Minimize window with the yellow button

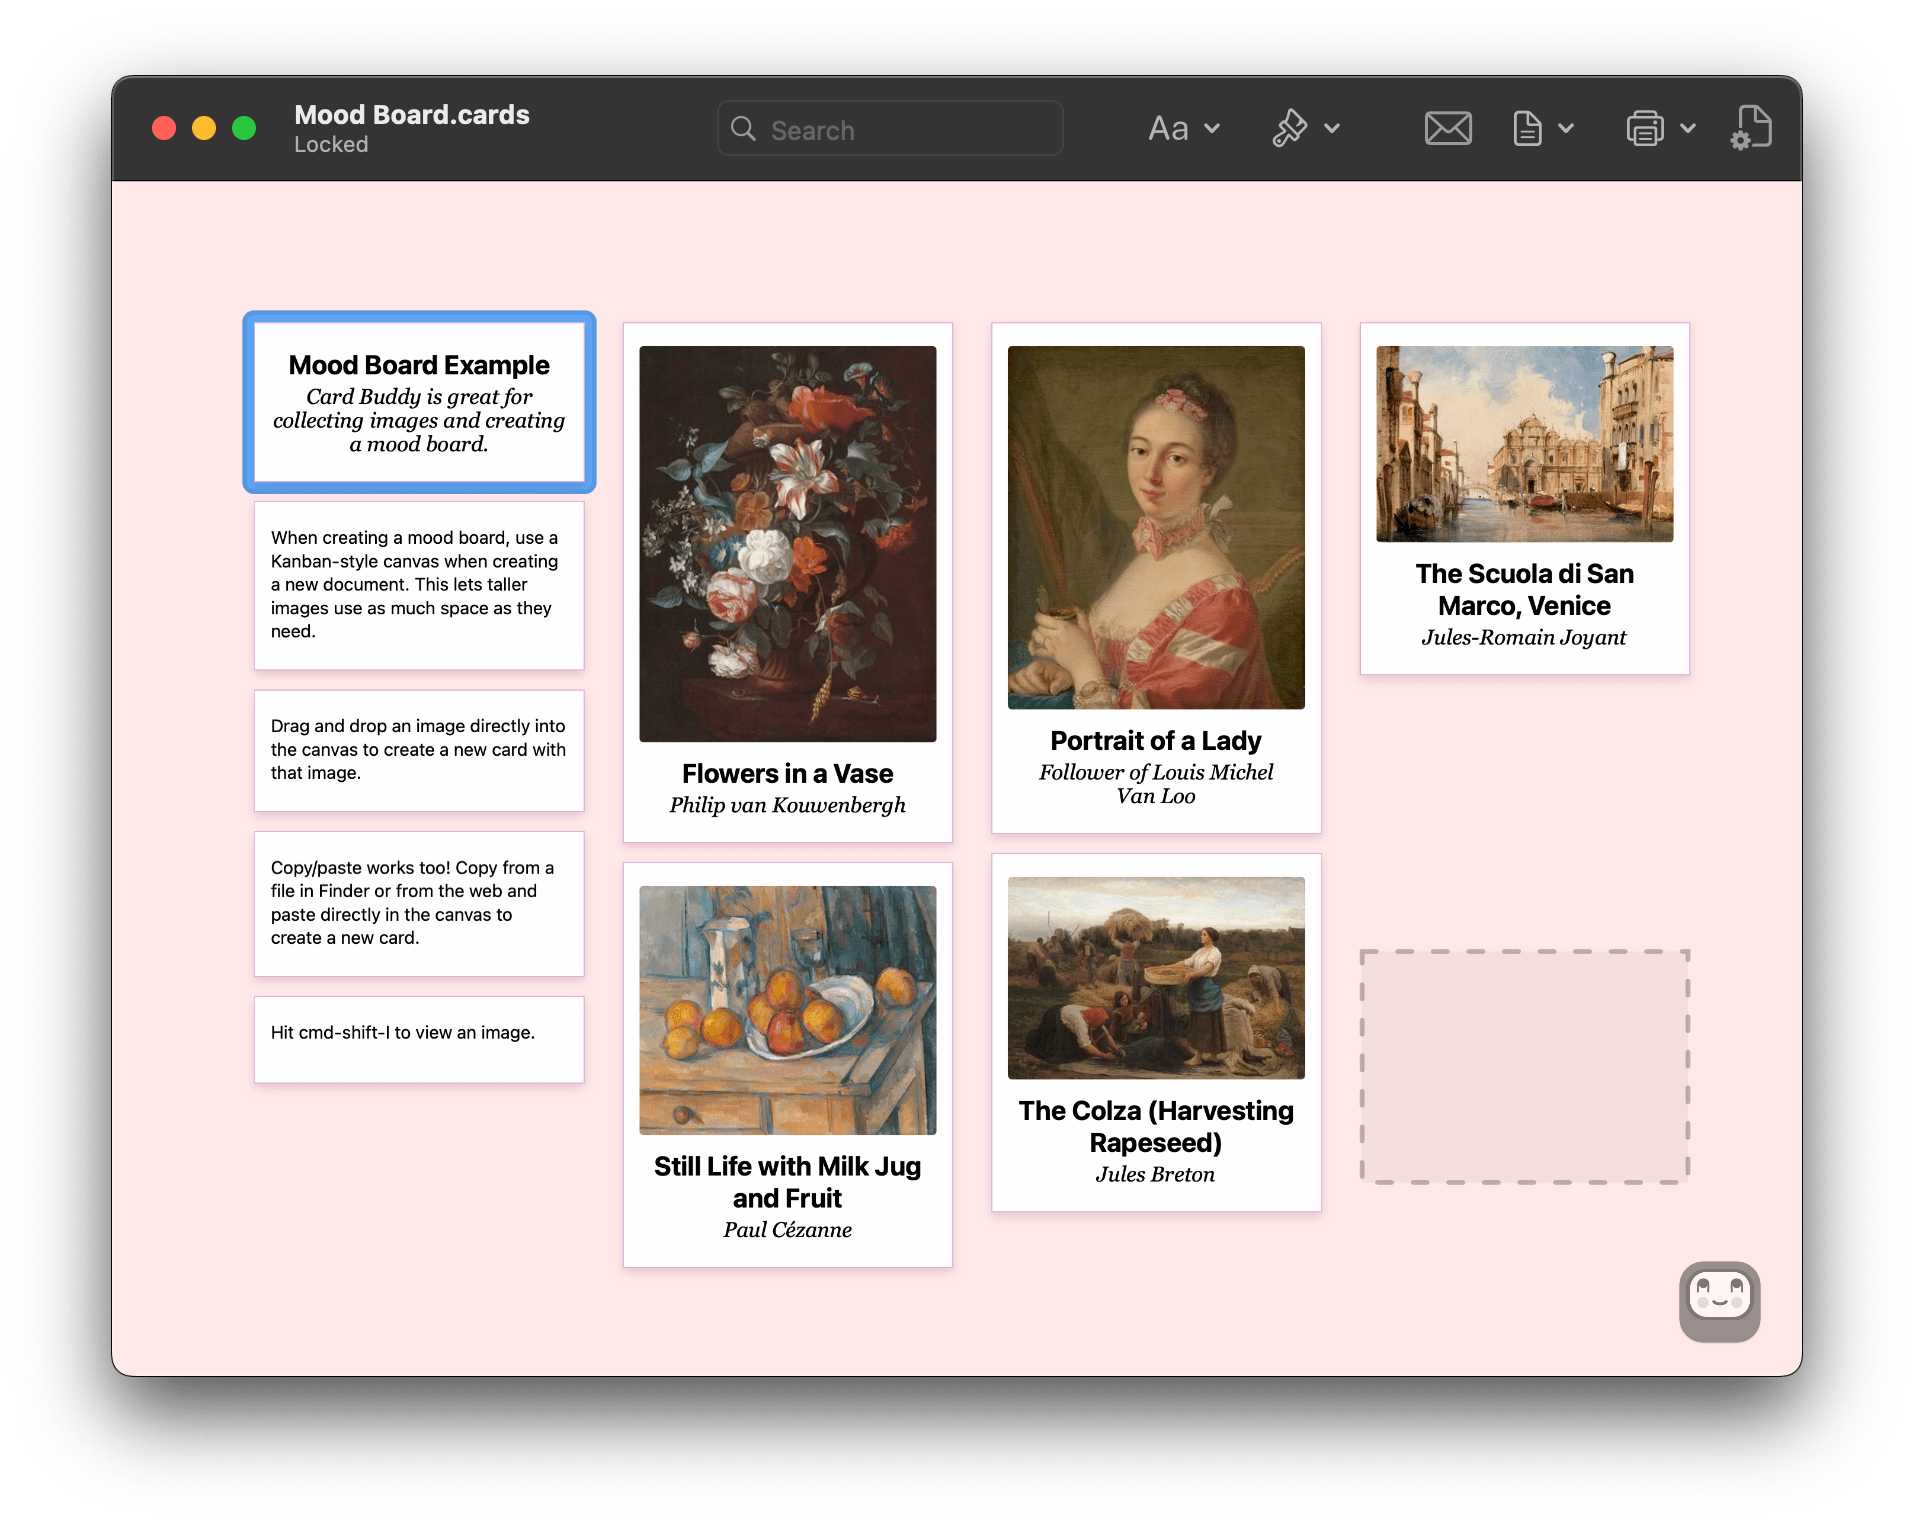pyautogui.click(x=204, y=129)
